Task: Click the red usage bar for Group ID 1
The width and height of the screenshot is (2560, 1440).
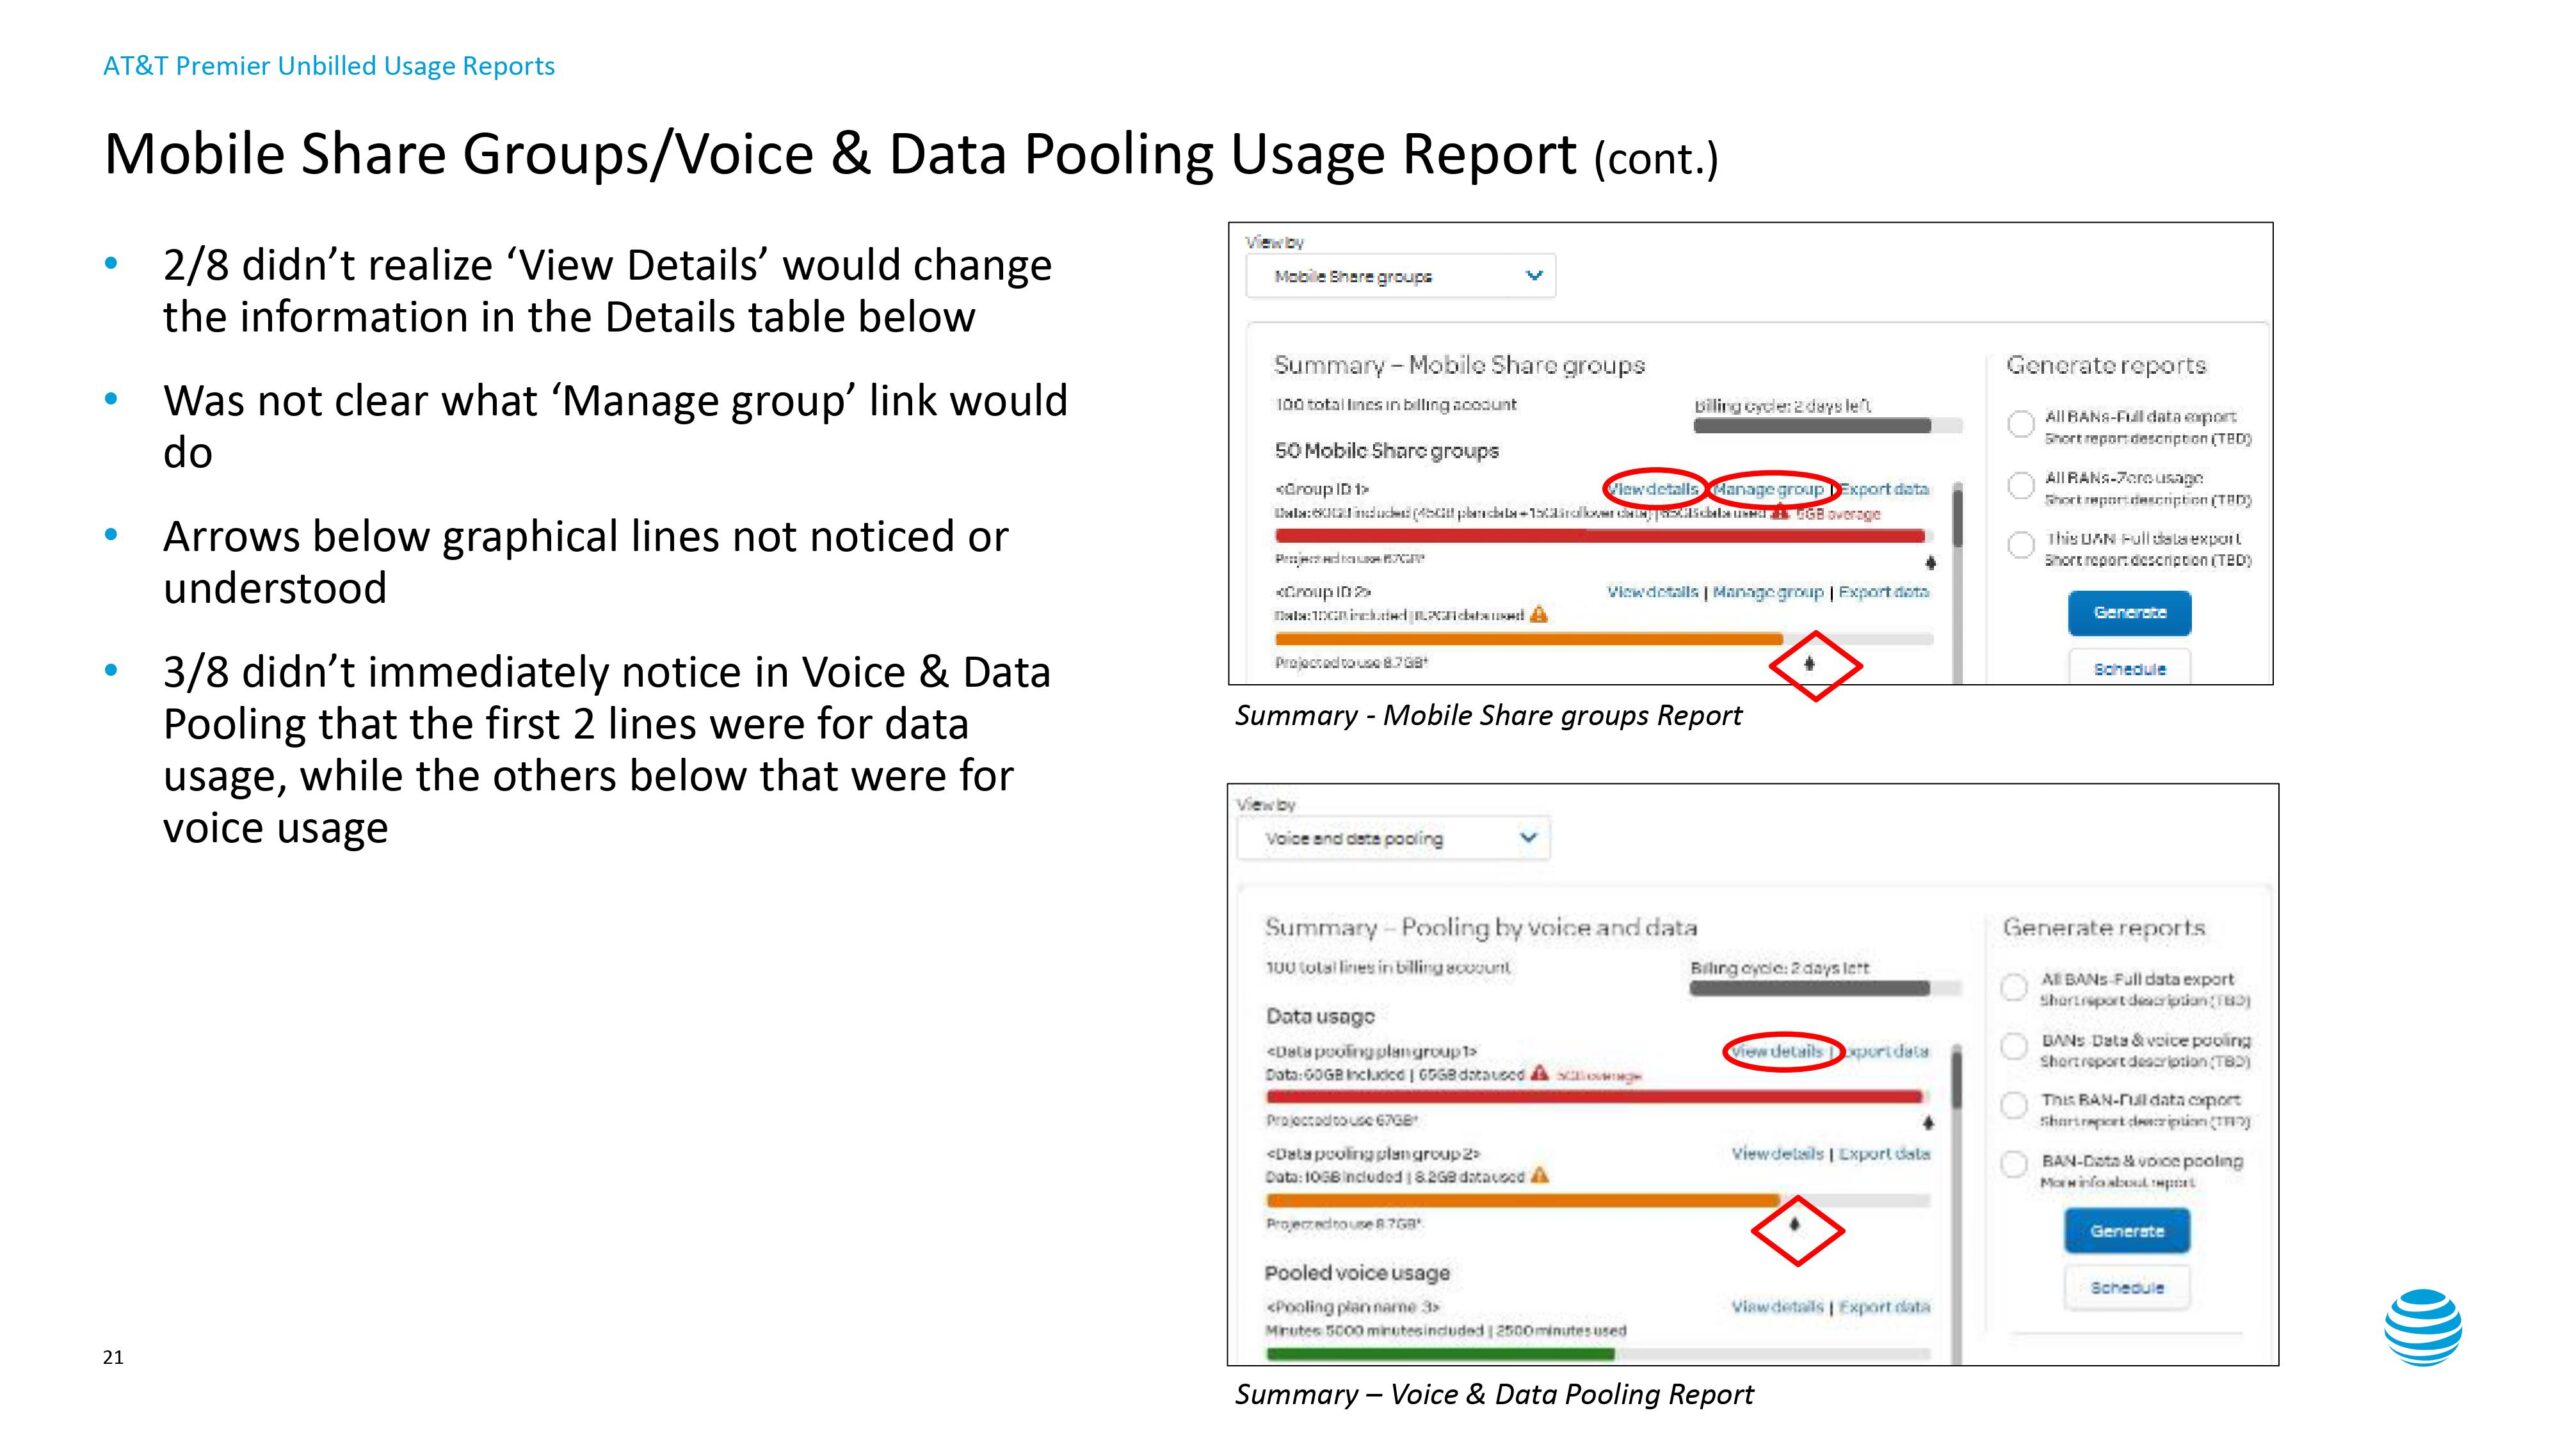Action: click(x=1600, y=536)
